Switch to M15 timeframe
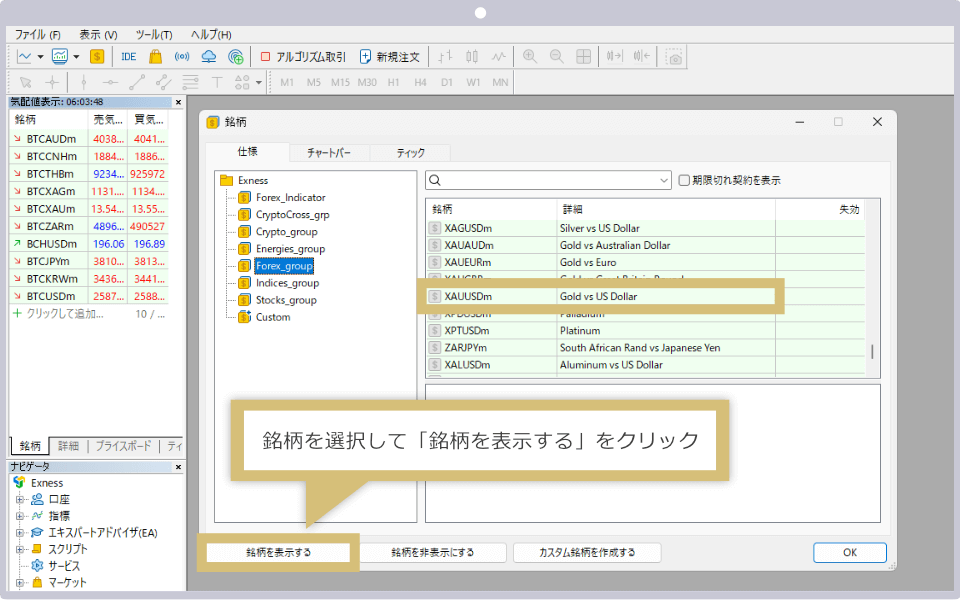960x600 pixels. 340,82
